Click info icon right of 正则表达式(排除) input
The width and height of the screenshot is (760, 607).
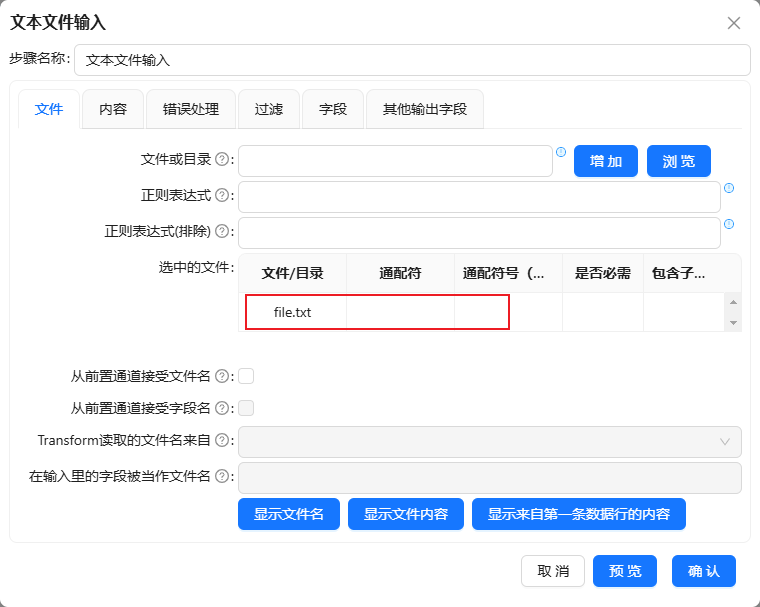pos(729,224)
